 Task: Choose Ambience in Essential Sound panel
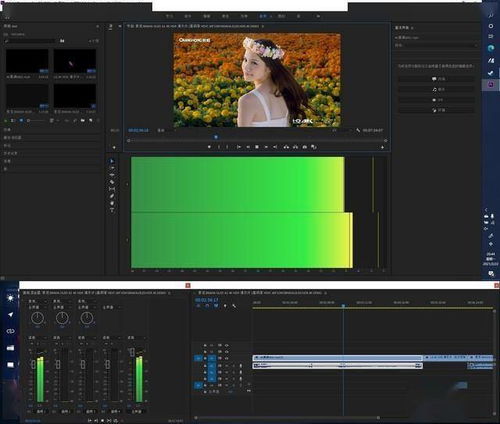436,110
